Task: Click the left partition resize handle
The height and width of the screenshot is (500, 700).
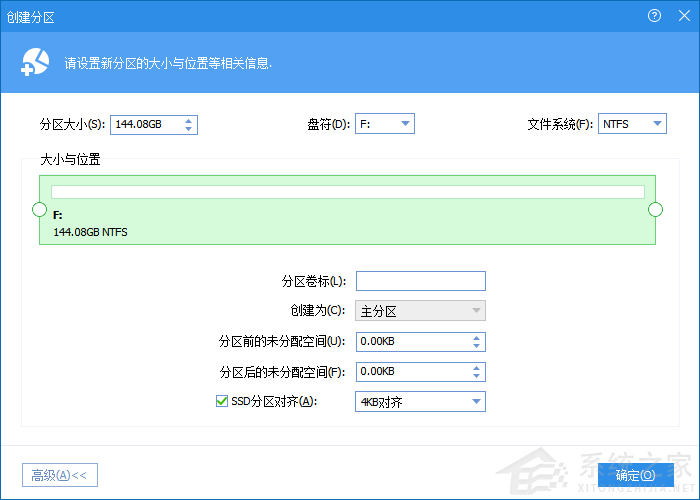Action: 39,209
